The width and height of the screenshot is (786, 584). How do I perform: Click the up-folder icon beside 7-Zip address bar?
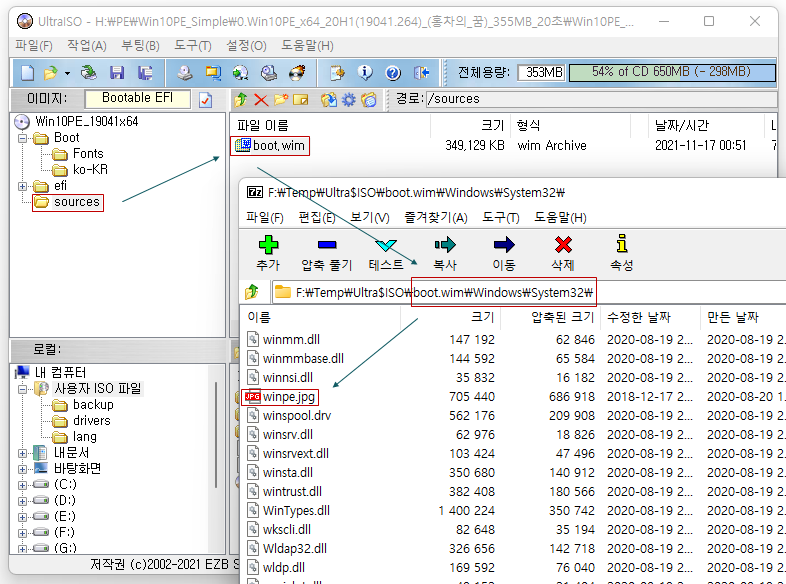252,292
